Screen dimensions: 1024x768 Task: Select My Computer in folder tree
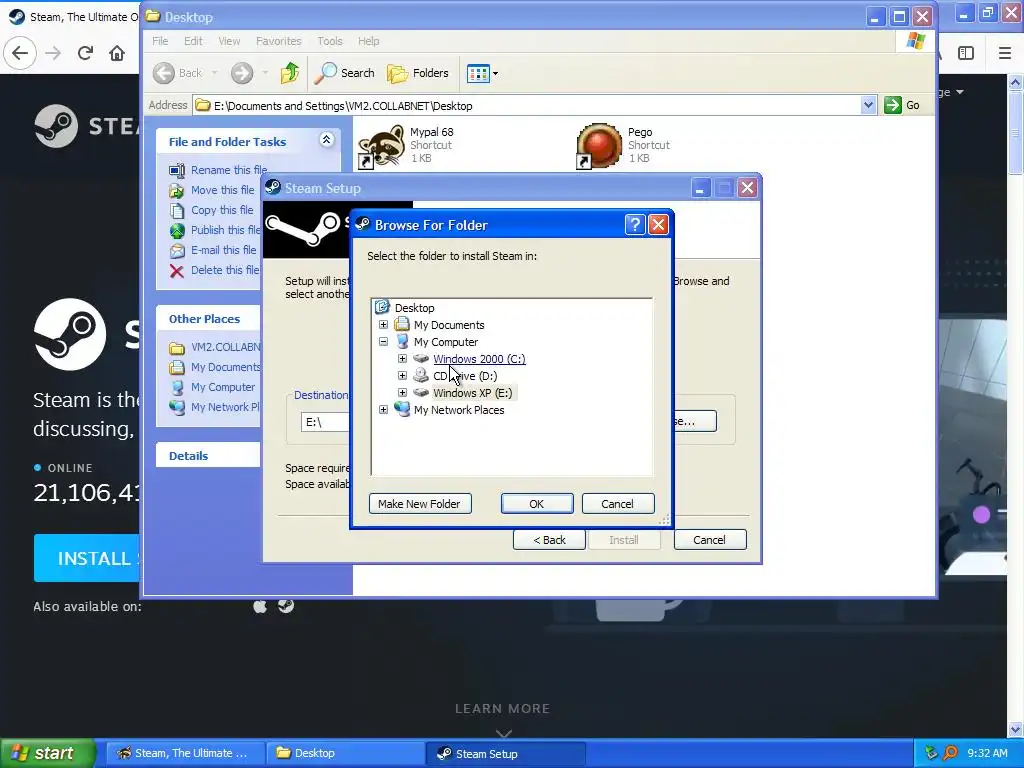[x=445, y=342]
